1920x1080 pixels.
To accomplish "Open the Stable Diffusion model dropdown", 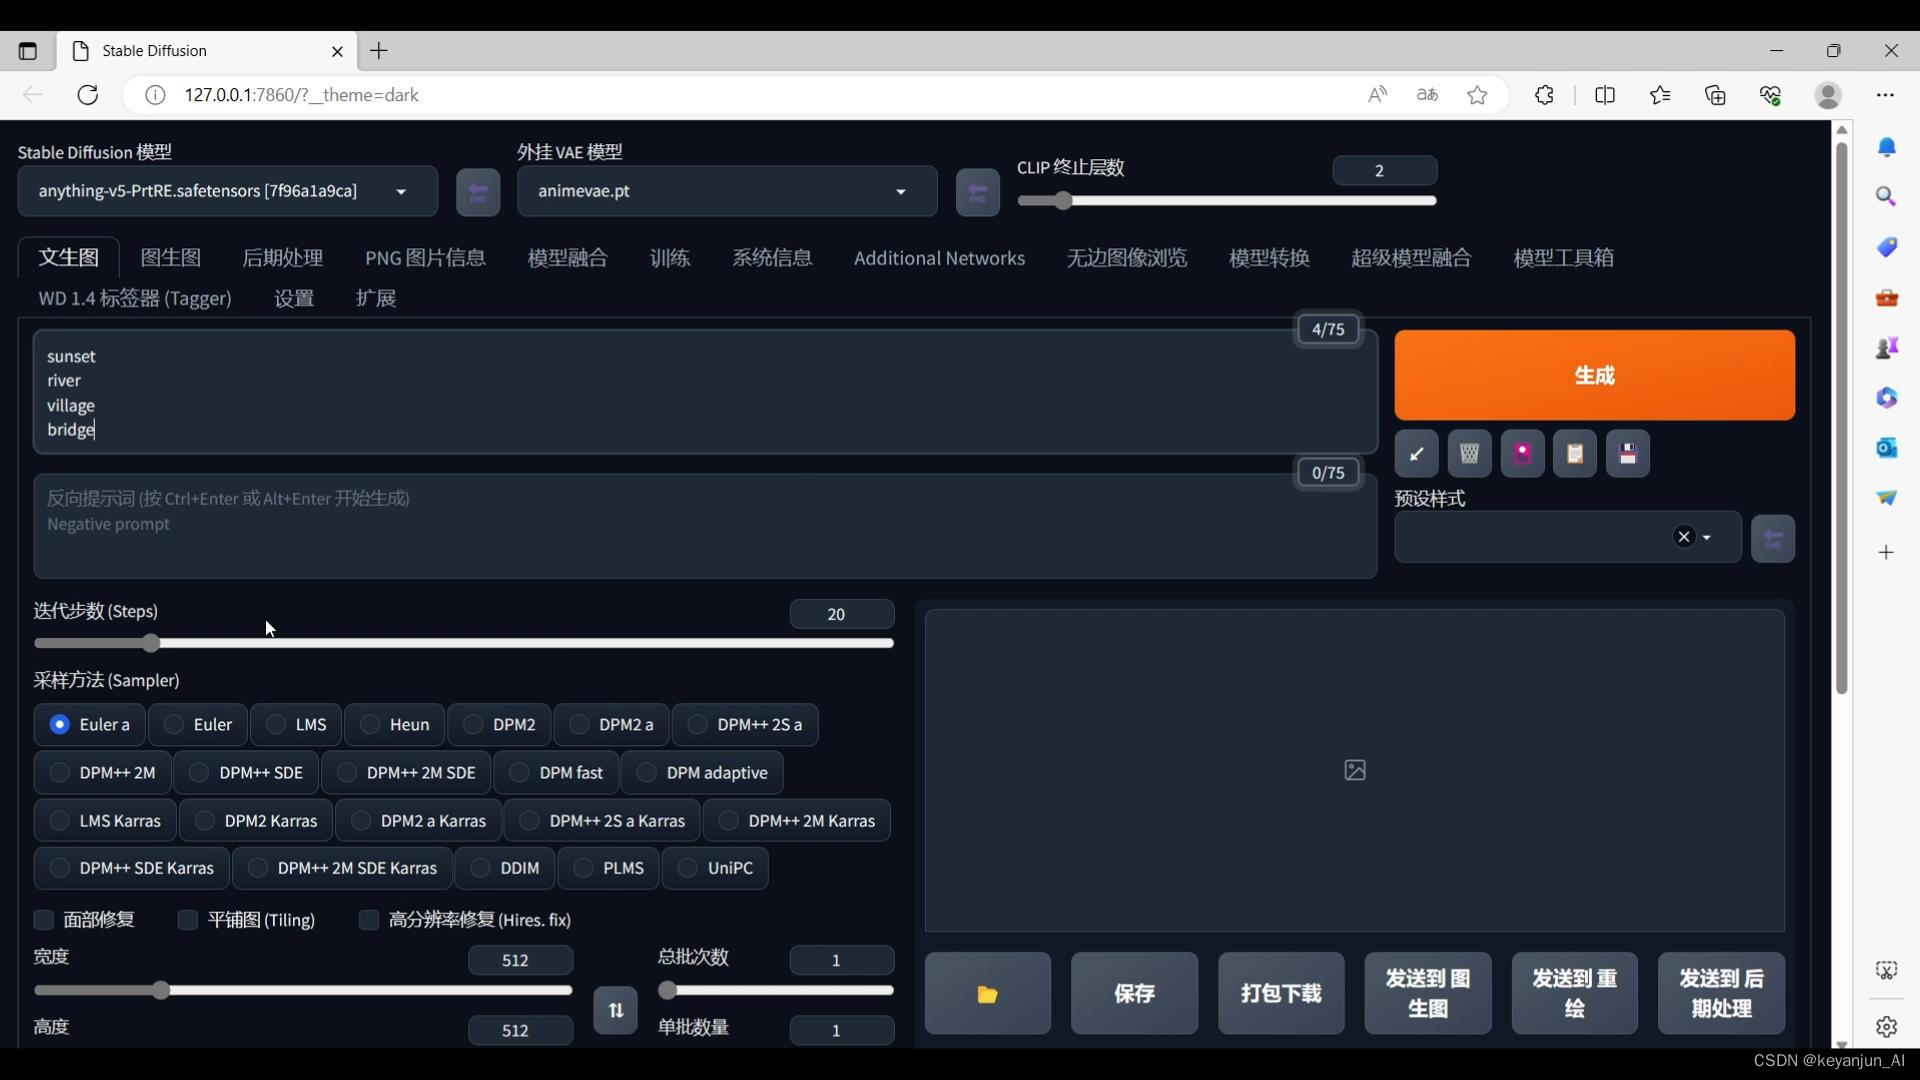I will tap(228, 192).
